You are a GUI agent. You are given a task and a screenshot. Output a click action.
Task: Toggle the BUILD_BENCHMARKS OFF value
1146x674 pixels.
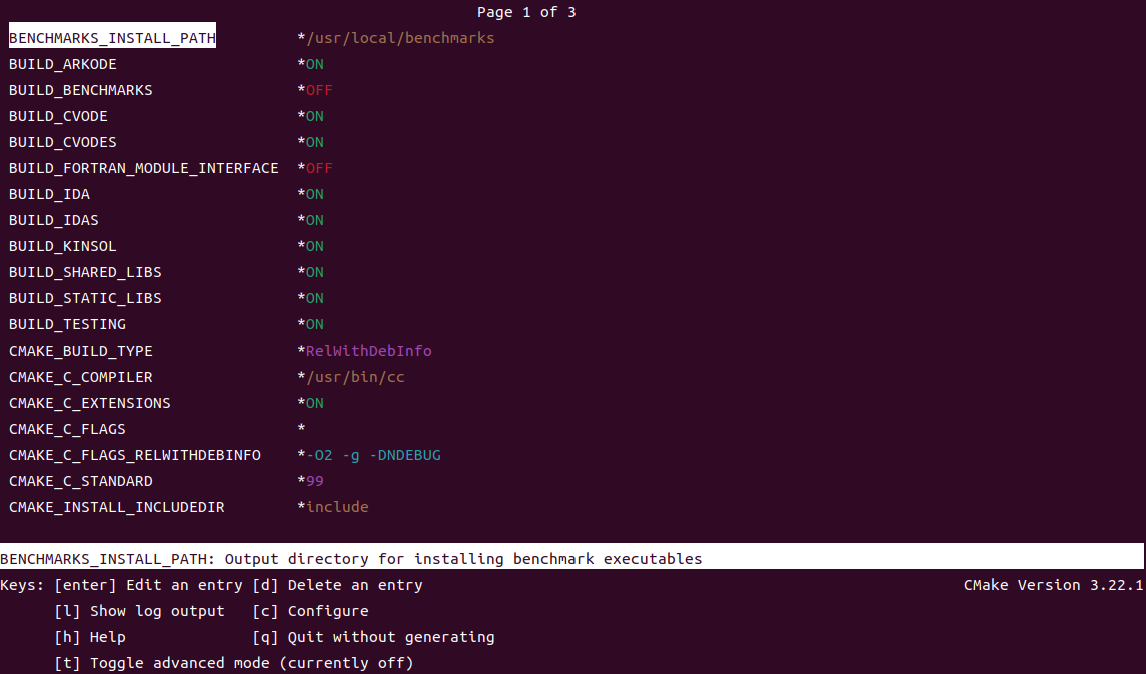pyautogui.click(x=319, y=90)
